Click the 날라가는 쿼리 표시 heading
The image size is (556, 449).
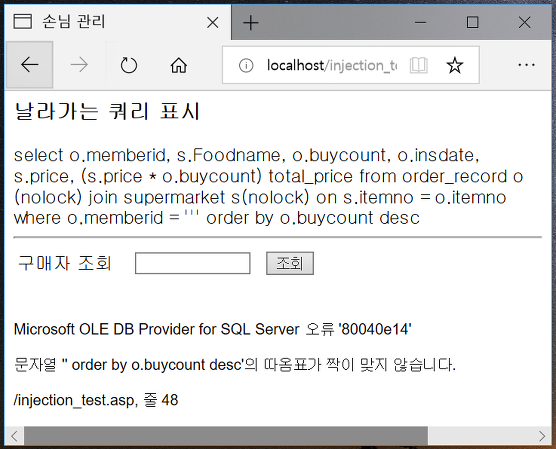coord(107,111)
